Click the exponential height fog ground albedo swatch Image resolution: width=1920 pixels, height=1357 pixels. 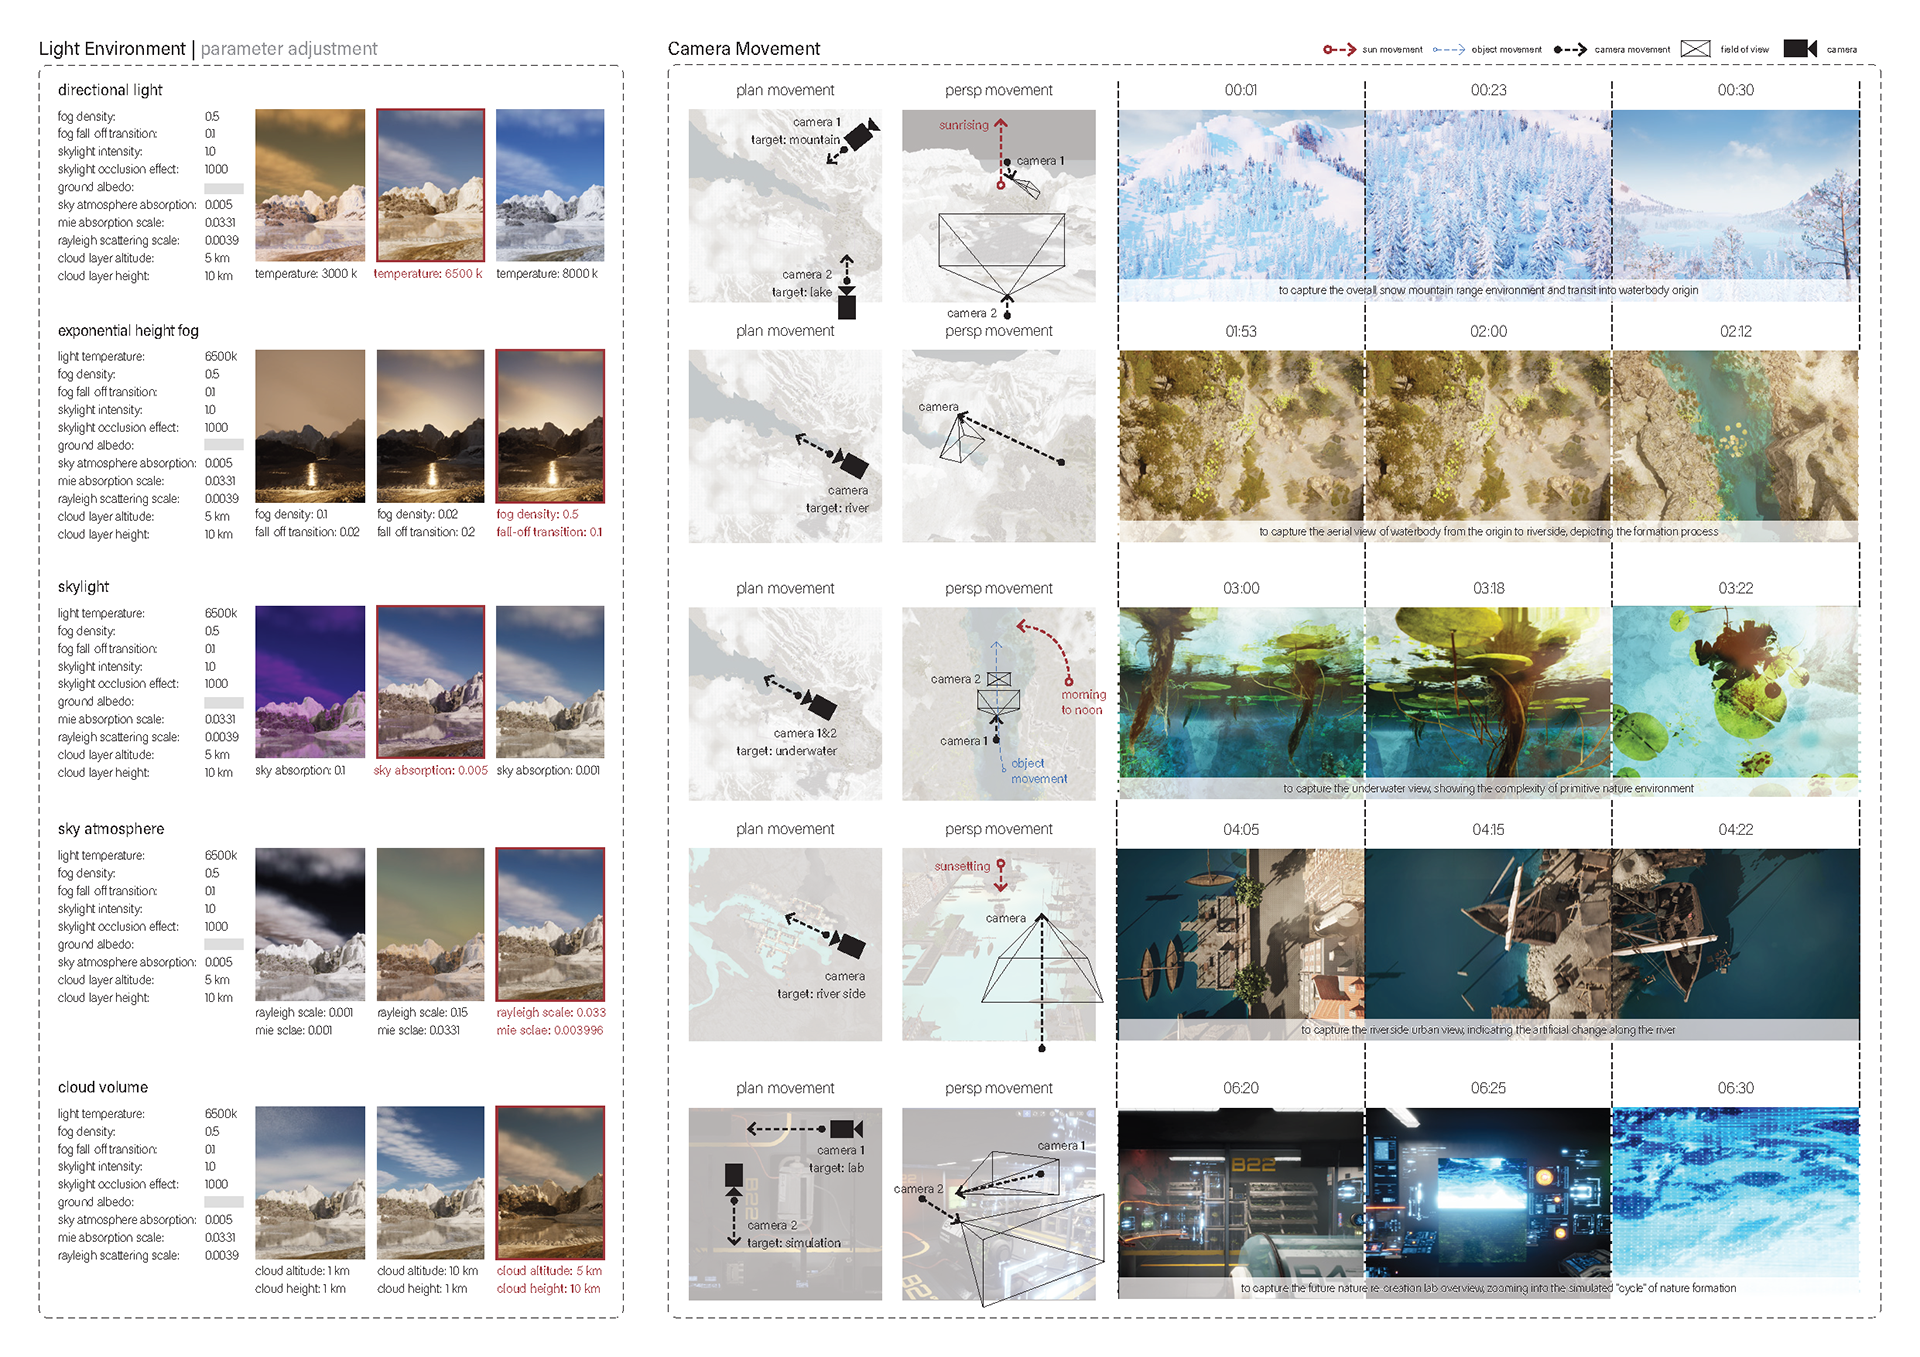point(224,445)
